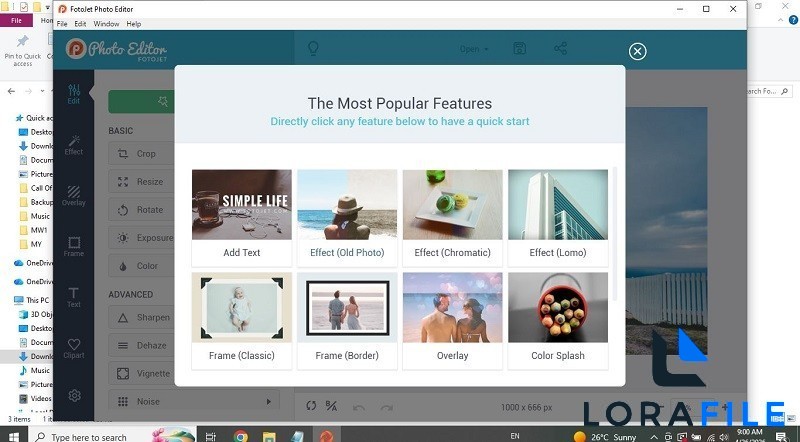Click the Task View taskbar icon
The height and width of the screenshot is (442, 800).
(x=210, y=436)
